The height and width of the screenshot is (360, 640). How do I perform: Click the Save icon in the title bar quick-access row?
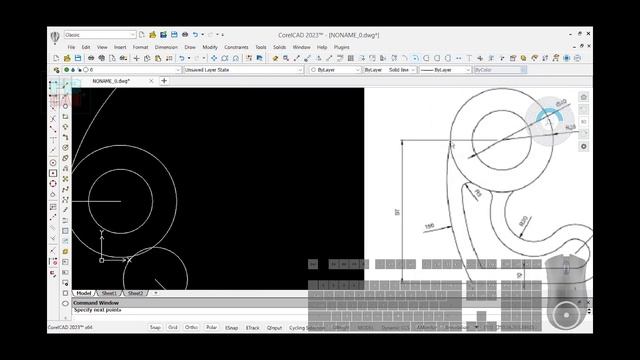tap(174, 35)
